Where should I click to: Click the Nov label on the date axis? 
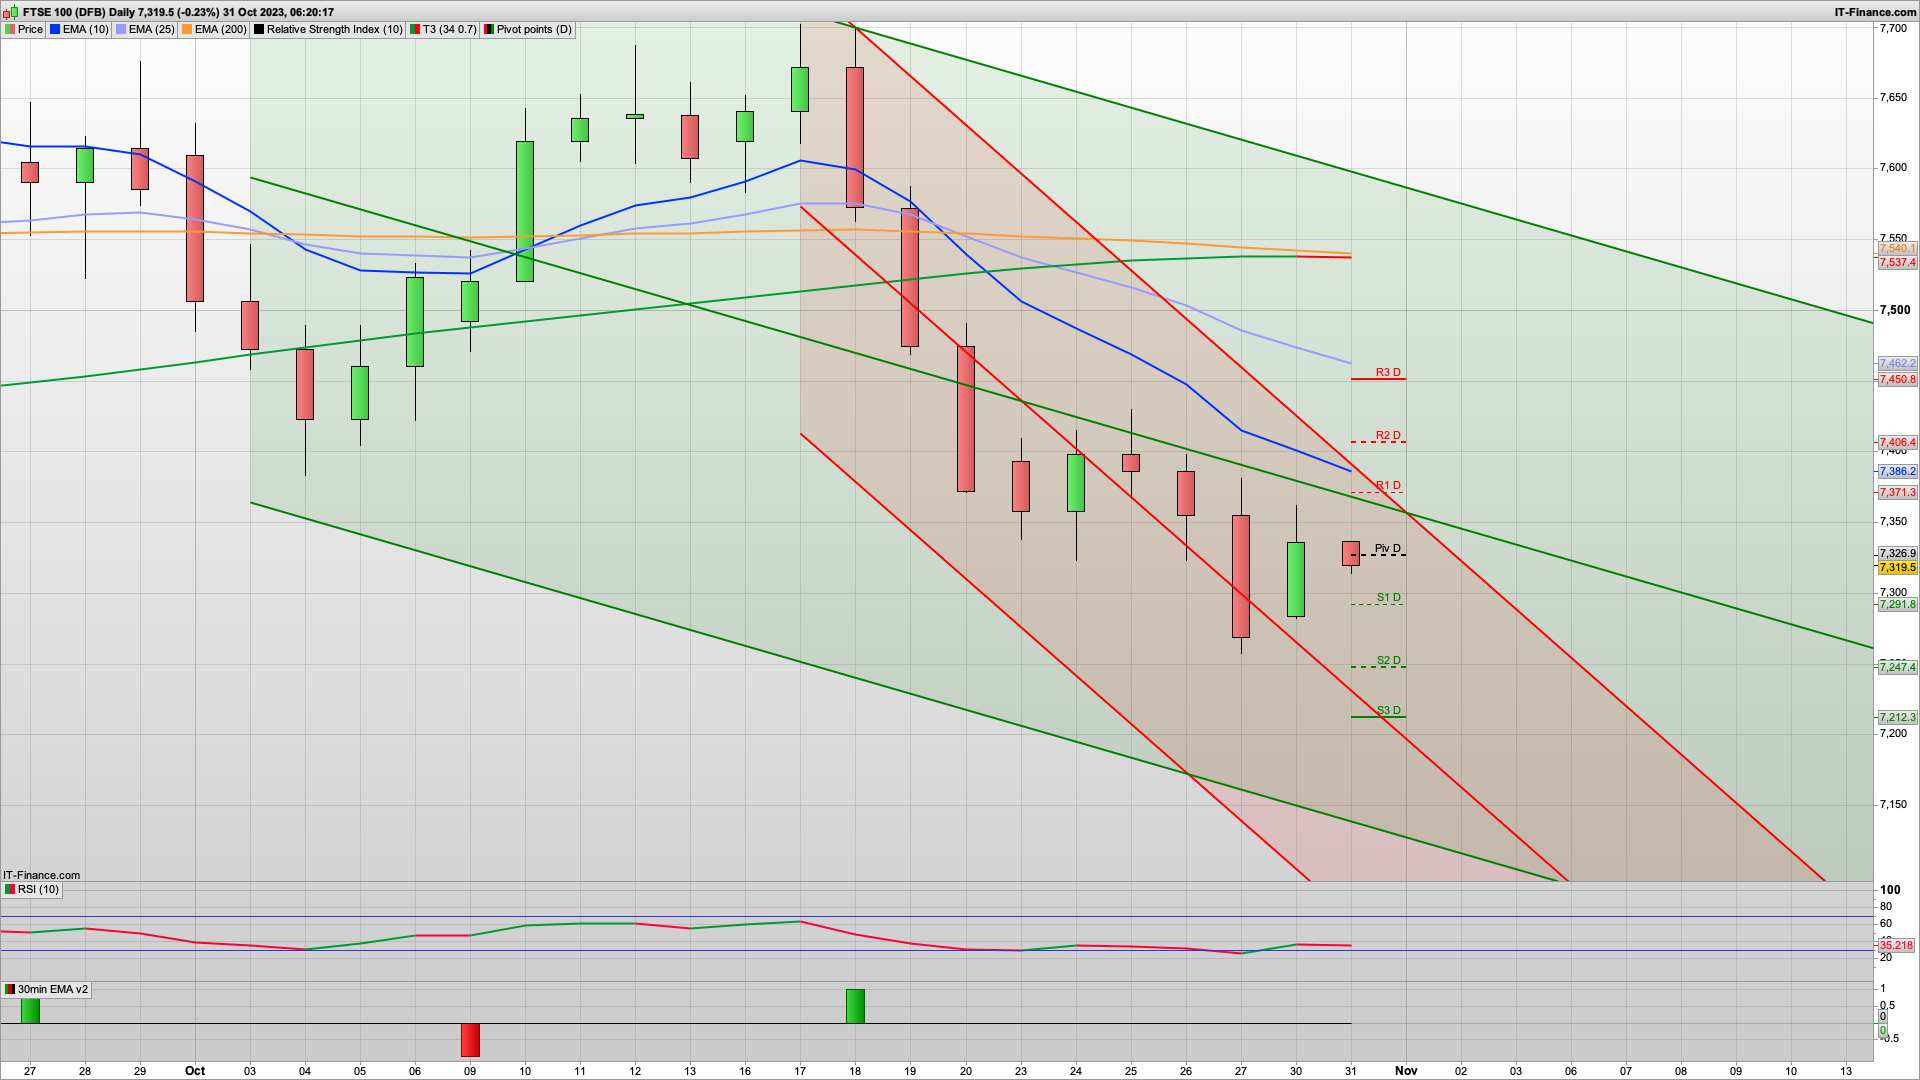tap(1406, 1070)
